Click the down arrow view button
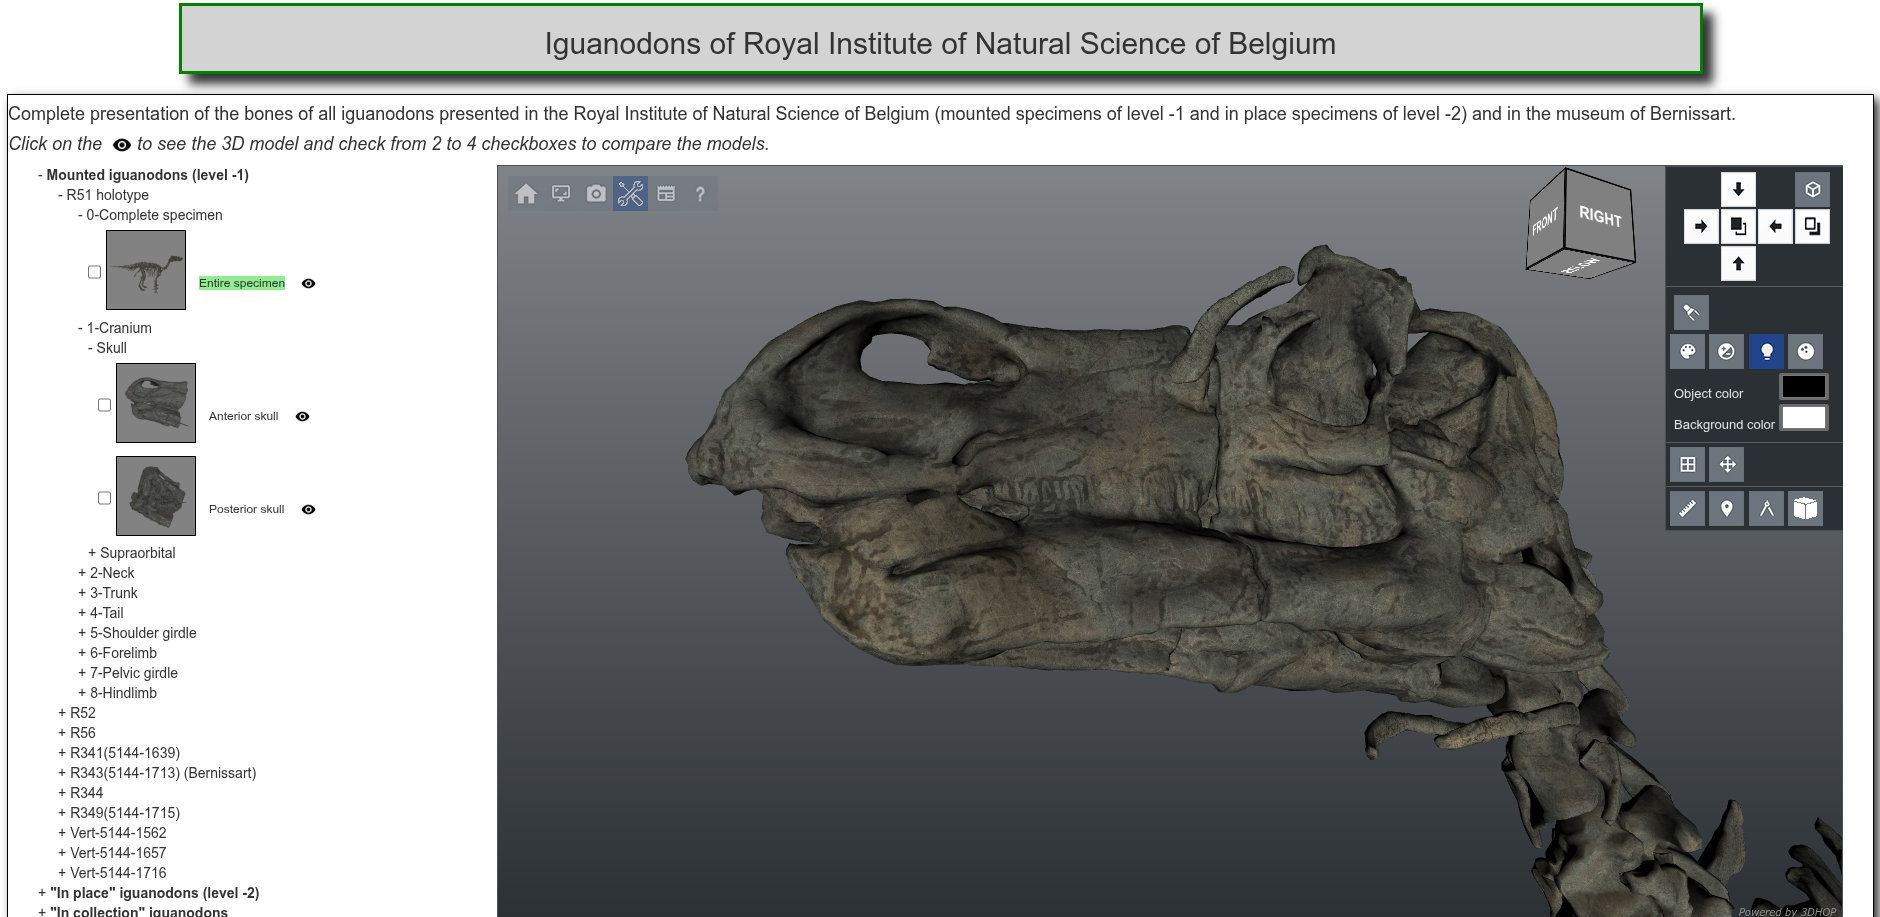The height and width of the screenshot is (917, 1880). pyautogui.click(x=1738, y=189)
